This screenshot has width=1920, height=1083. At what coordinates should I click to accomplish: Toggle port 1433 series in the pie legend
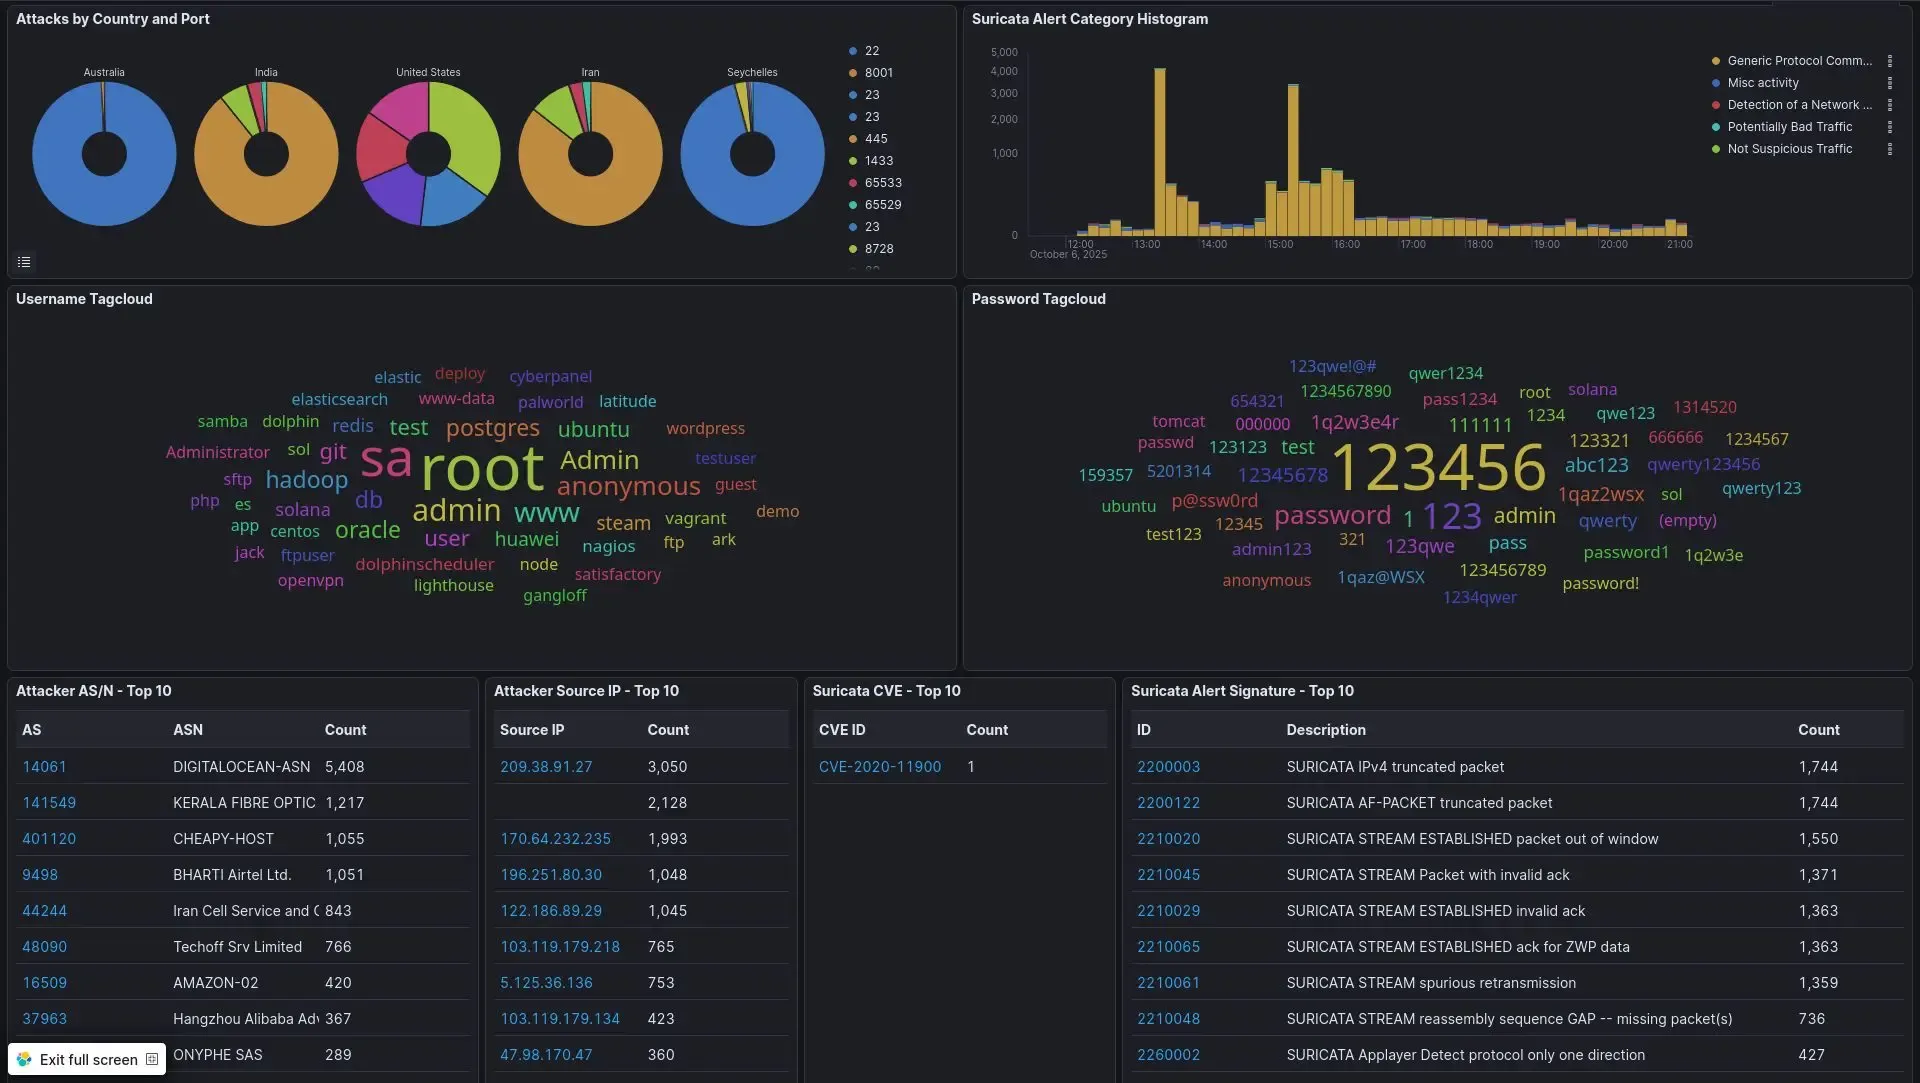(878, 160)
